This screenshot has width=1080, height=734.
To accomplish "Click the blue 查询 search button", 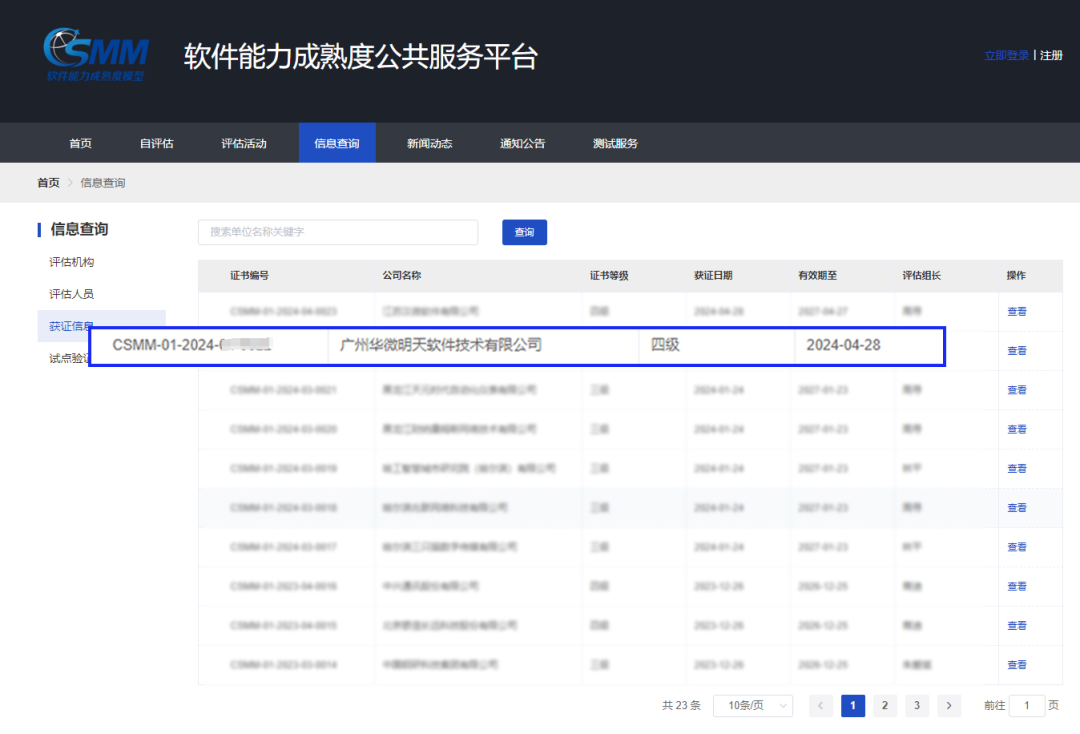I will click(x=524, y=232).
